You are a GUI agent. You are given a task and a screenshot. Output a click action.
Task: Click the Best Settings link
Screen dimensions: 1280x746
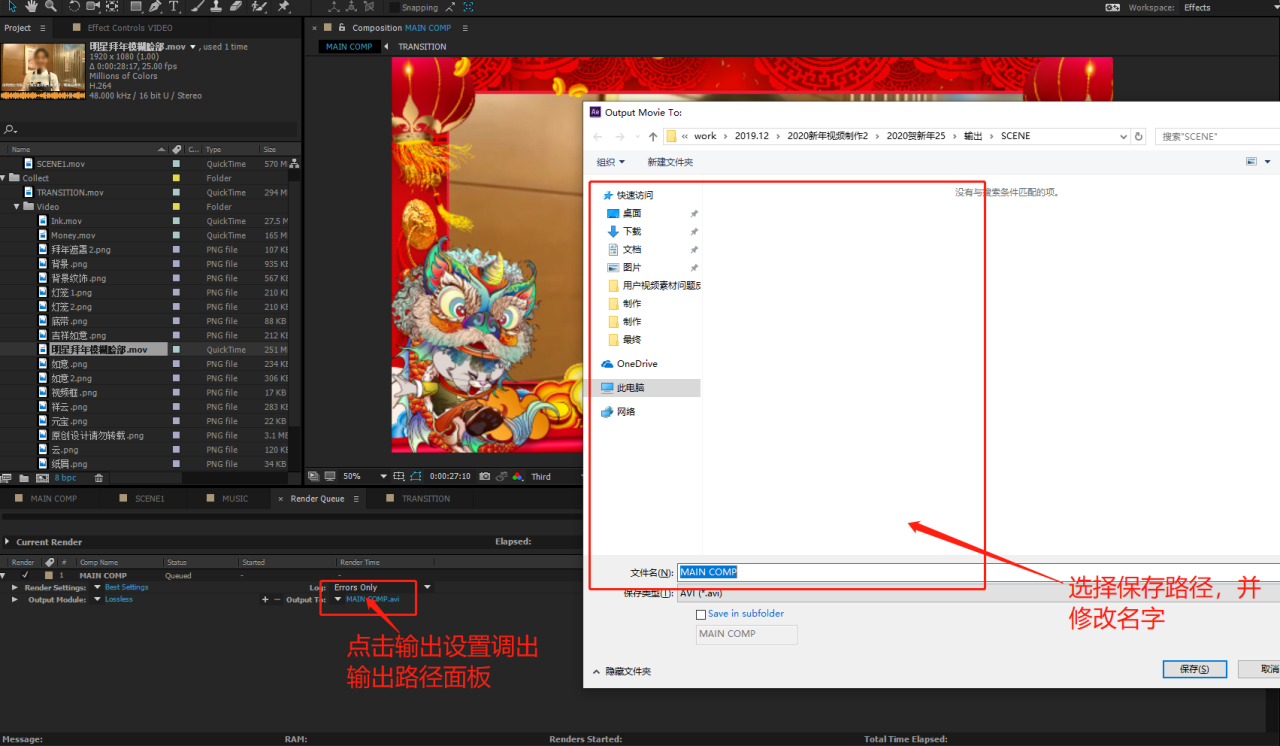click(x=127, y=587)
